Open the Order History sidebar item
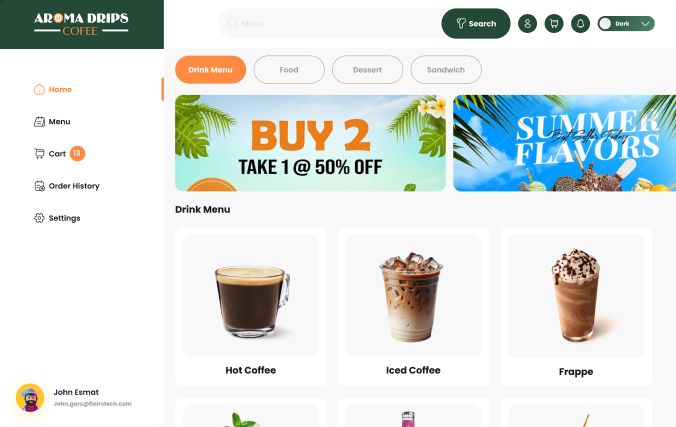676x427 pixels. [67, 186]
